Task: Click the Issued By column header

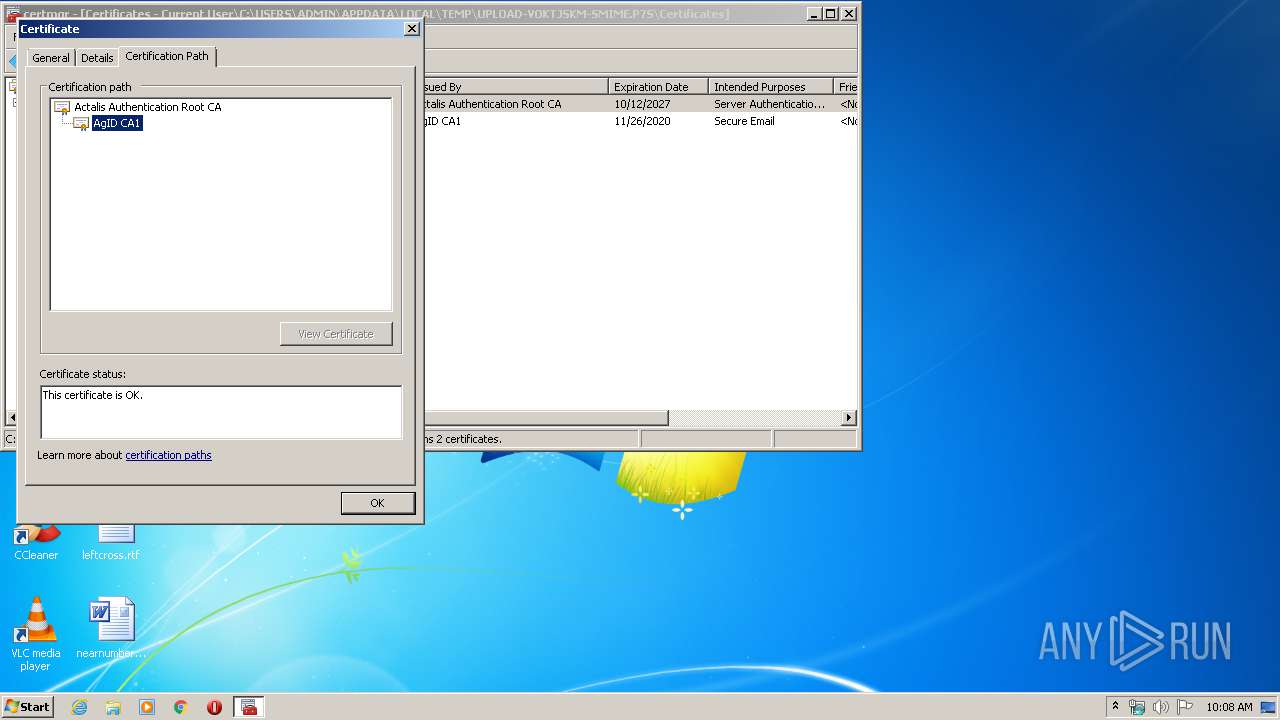Action: pyautogui.click(x=515, y=87)
